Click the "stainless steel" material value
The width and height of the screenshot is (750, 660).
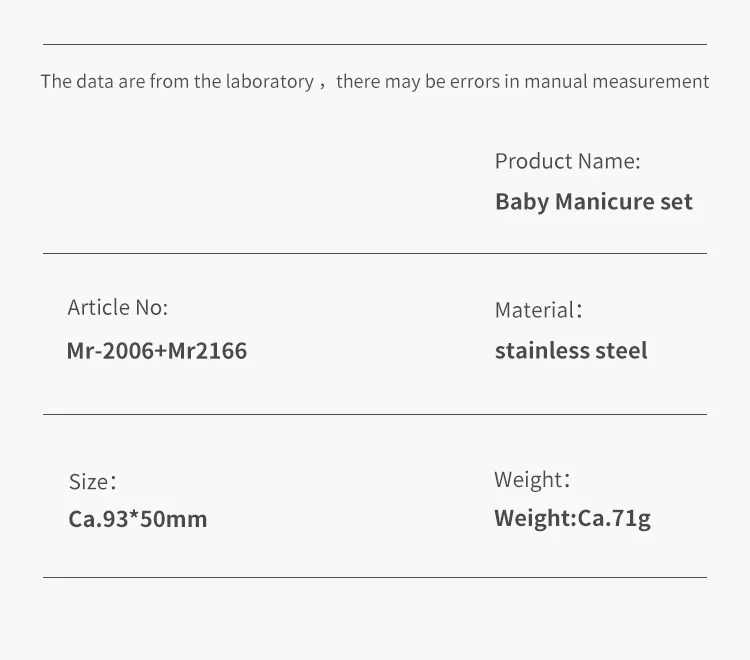point(571,351)
